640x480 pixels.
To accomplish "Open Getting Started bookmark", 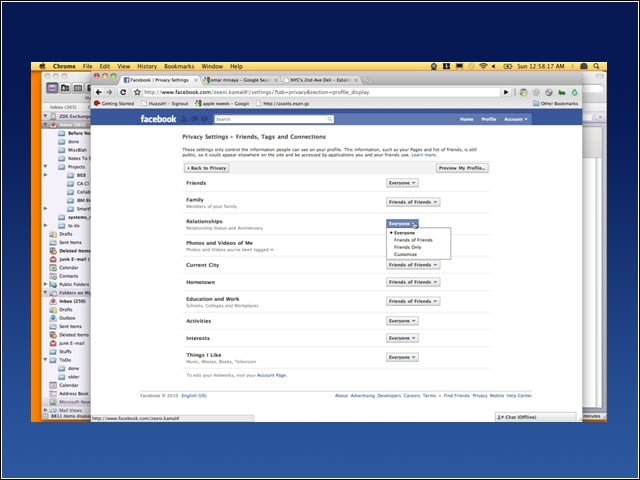I will (x=114, y=104).
